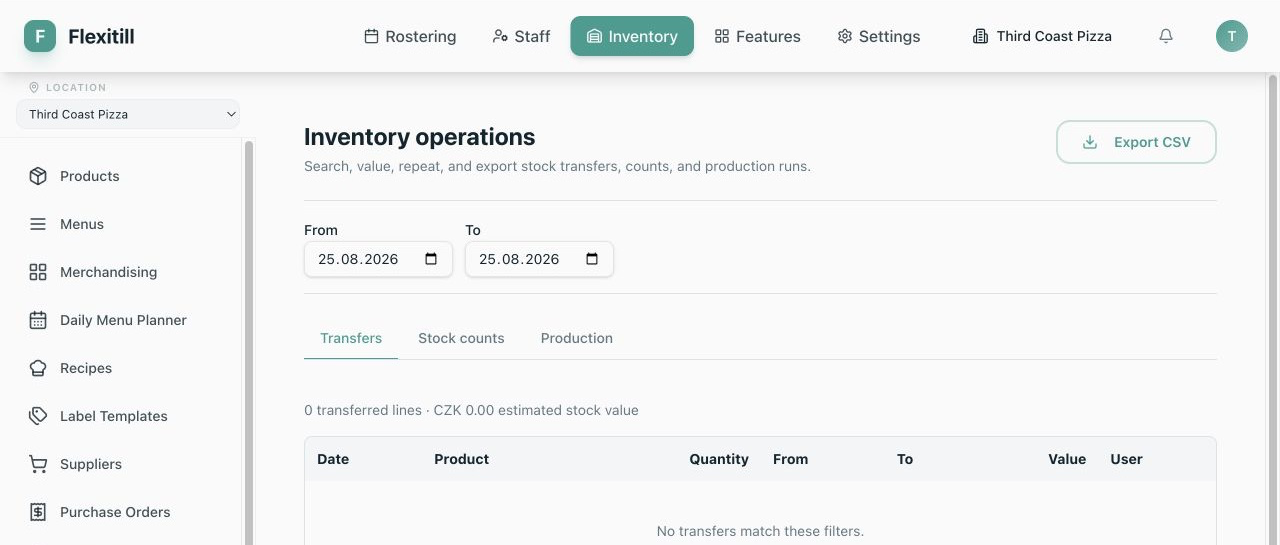
Task: Open Purchase Orders label
Action: [x=115, y=512]
